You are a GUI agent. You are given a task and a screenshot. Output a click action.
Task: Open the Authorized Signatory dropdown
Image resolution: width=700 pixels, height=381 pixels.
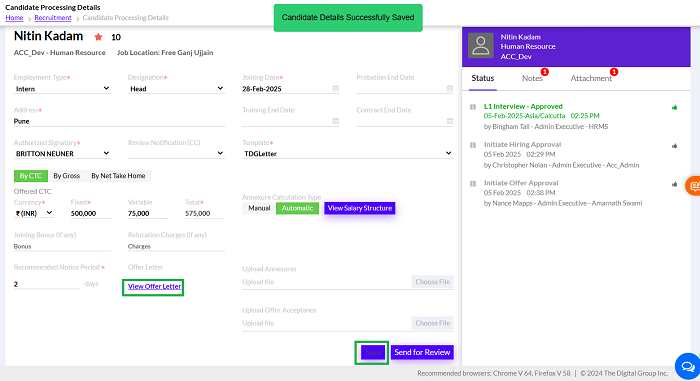[62, 153]
